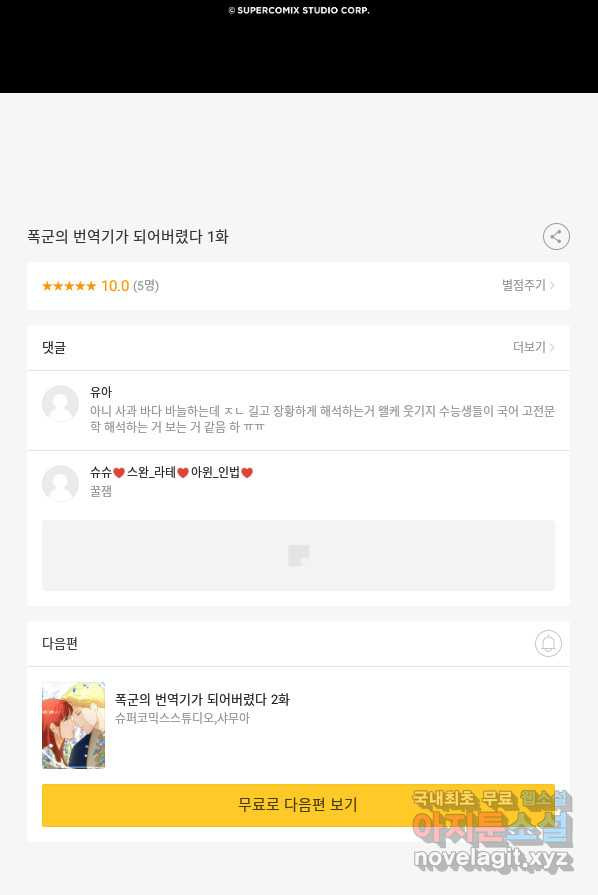Viewport: 598px width, 895px height.
Task: Select the author line 슈퍼코믹스스튜디오,샤무아
Action: pos(182,718)
